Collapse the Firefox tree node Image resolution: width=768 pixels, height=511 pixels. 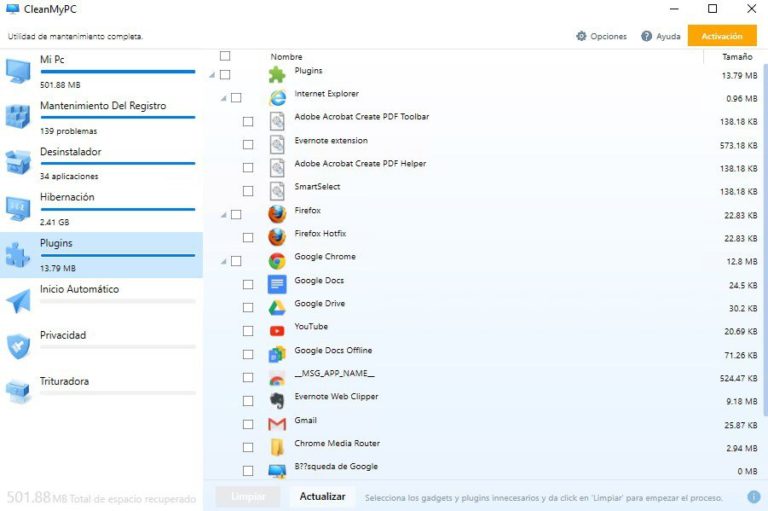pos(224,215)
